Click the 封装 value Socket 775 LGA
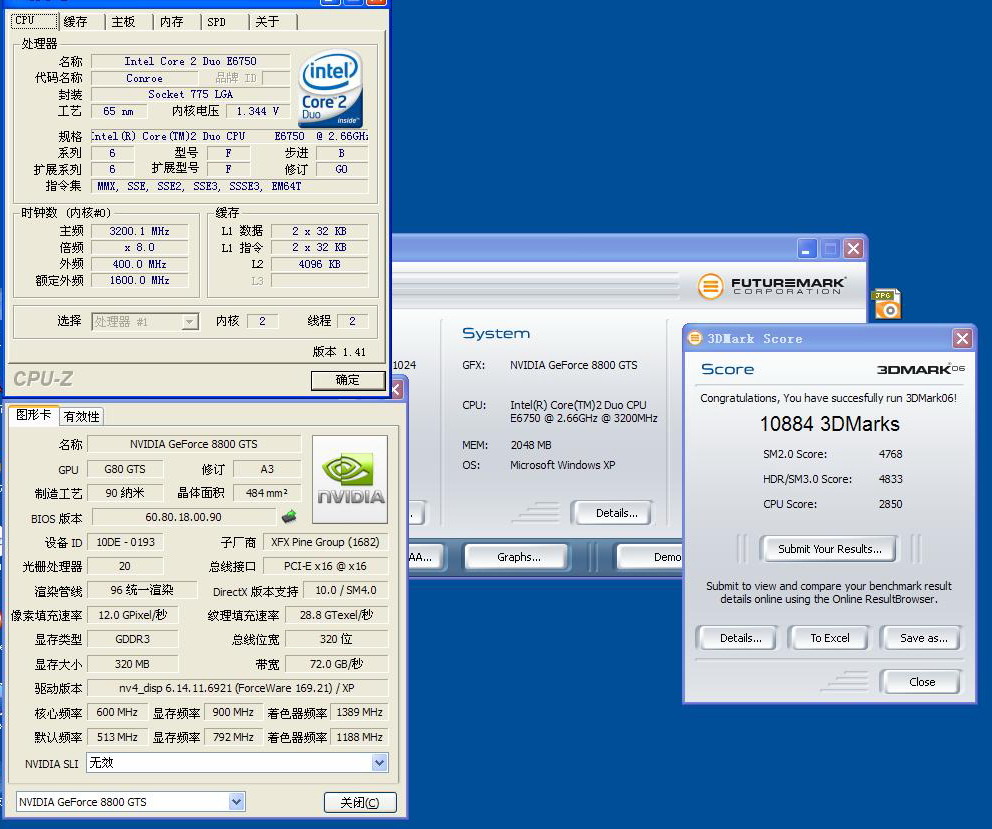This screenshot has height=829, width=992. pos(190,94)
